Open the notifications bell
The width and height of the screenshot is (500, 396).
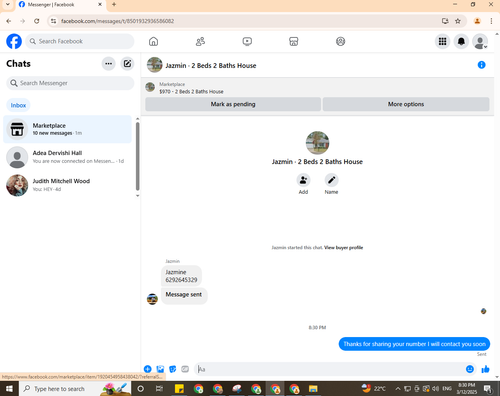pos(461,41)
